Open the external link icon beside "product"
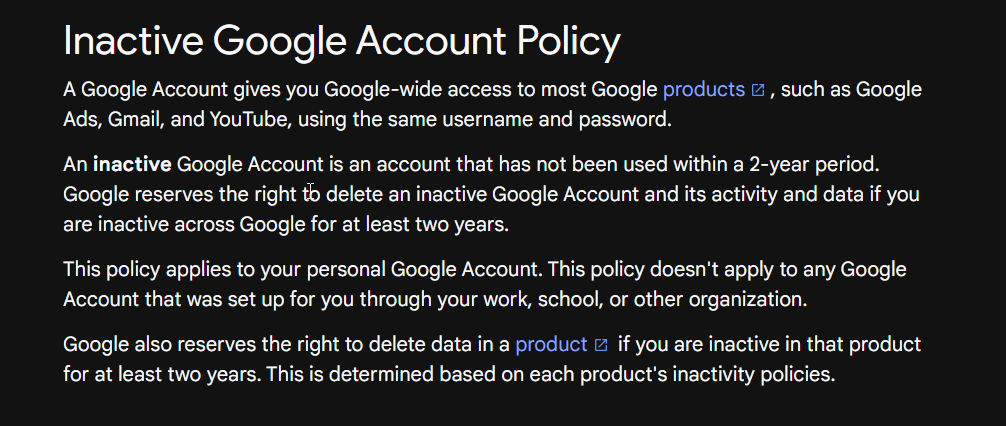Image resolution: width=1006 pixels, height=426 pixels. pos(601,345)
